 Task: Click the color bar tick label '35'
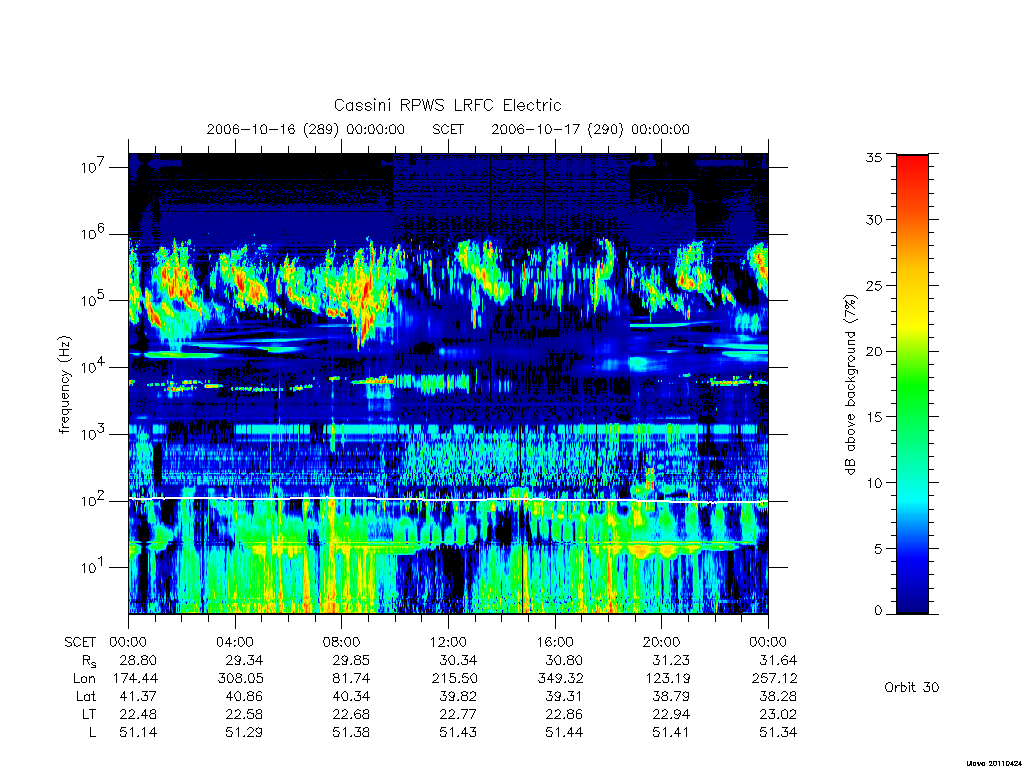tap(873, 157)
